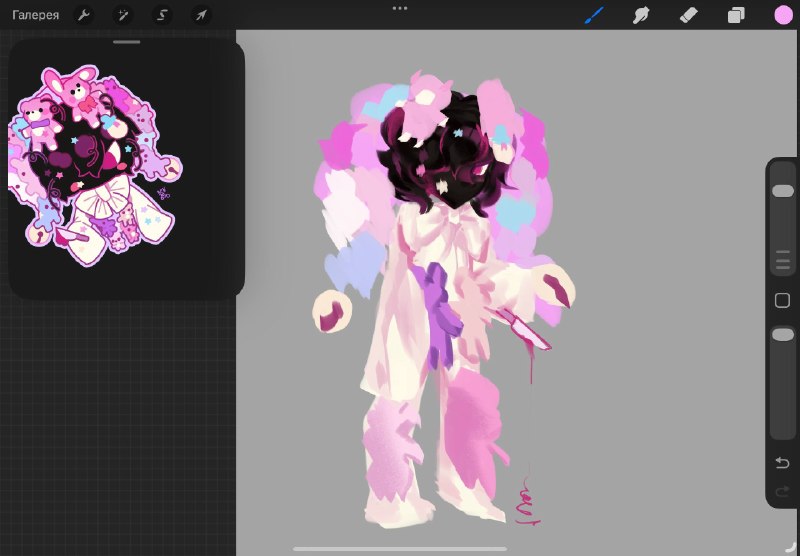Tap the brush size slider handle
Viewport: 800px width, 556px height.
tap(783, 191)
